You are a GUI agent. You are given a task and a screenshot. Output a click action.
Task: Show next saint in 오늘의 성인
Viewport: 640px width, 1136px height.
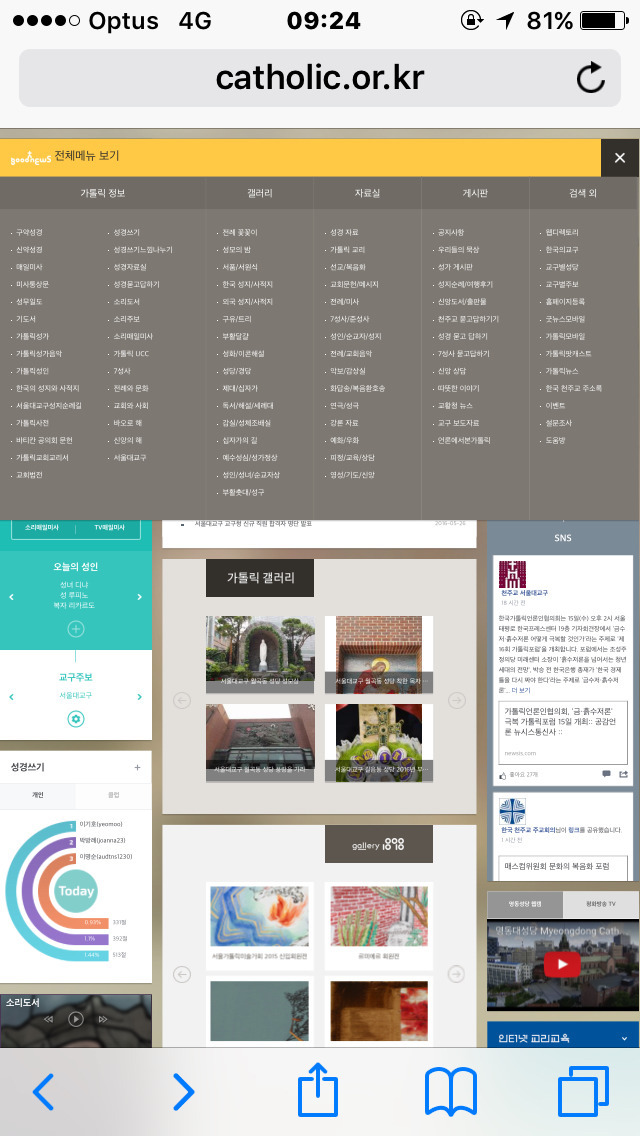point(140,597)
